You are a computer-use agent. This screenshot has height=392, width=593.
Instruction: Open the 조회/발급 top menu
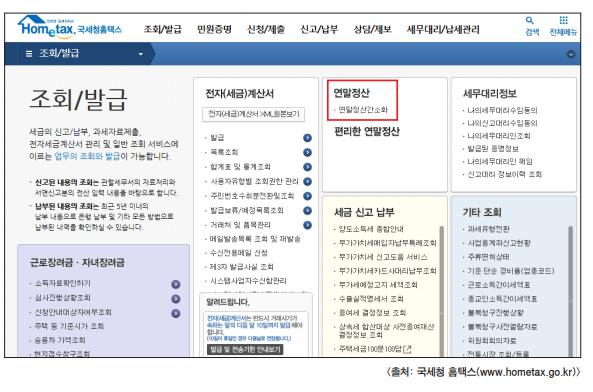click(x=163, y=29)
